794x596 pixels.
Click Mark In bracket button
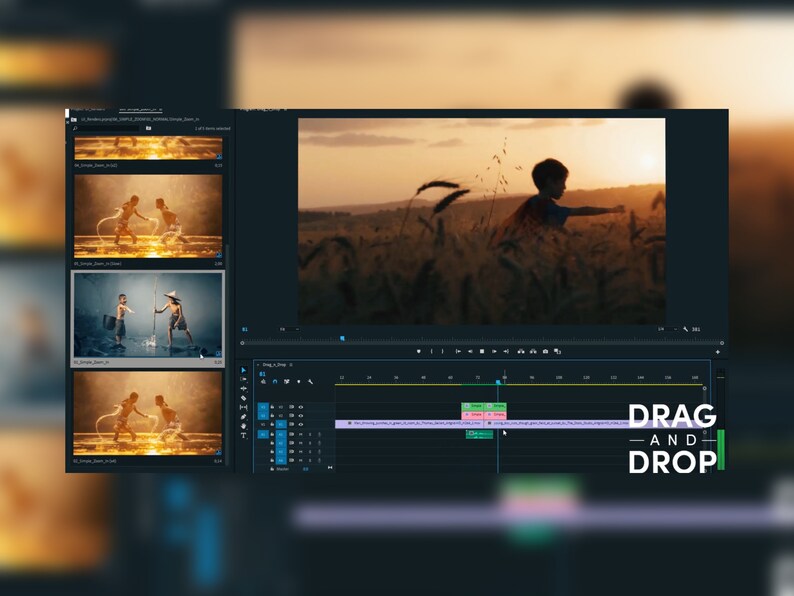point(431,351)
